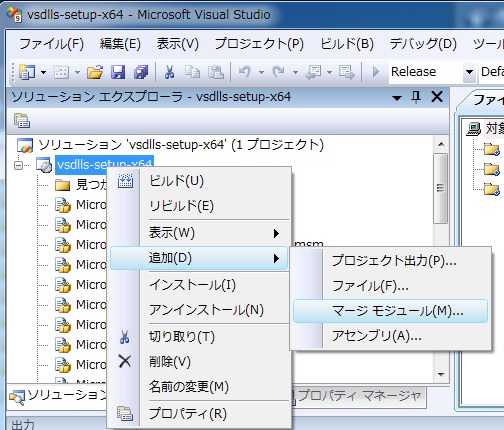The width and height of the screenshot is (504, 430).
Task: Click the Navigate Forward icon
Action: 347,72
